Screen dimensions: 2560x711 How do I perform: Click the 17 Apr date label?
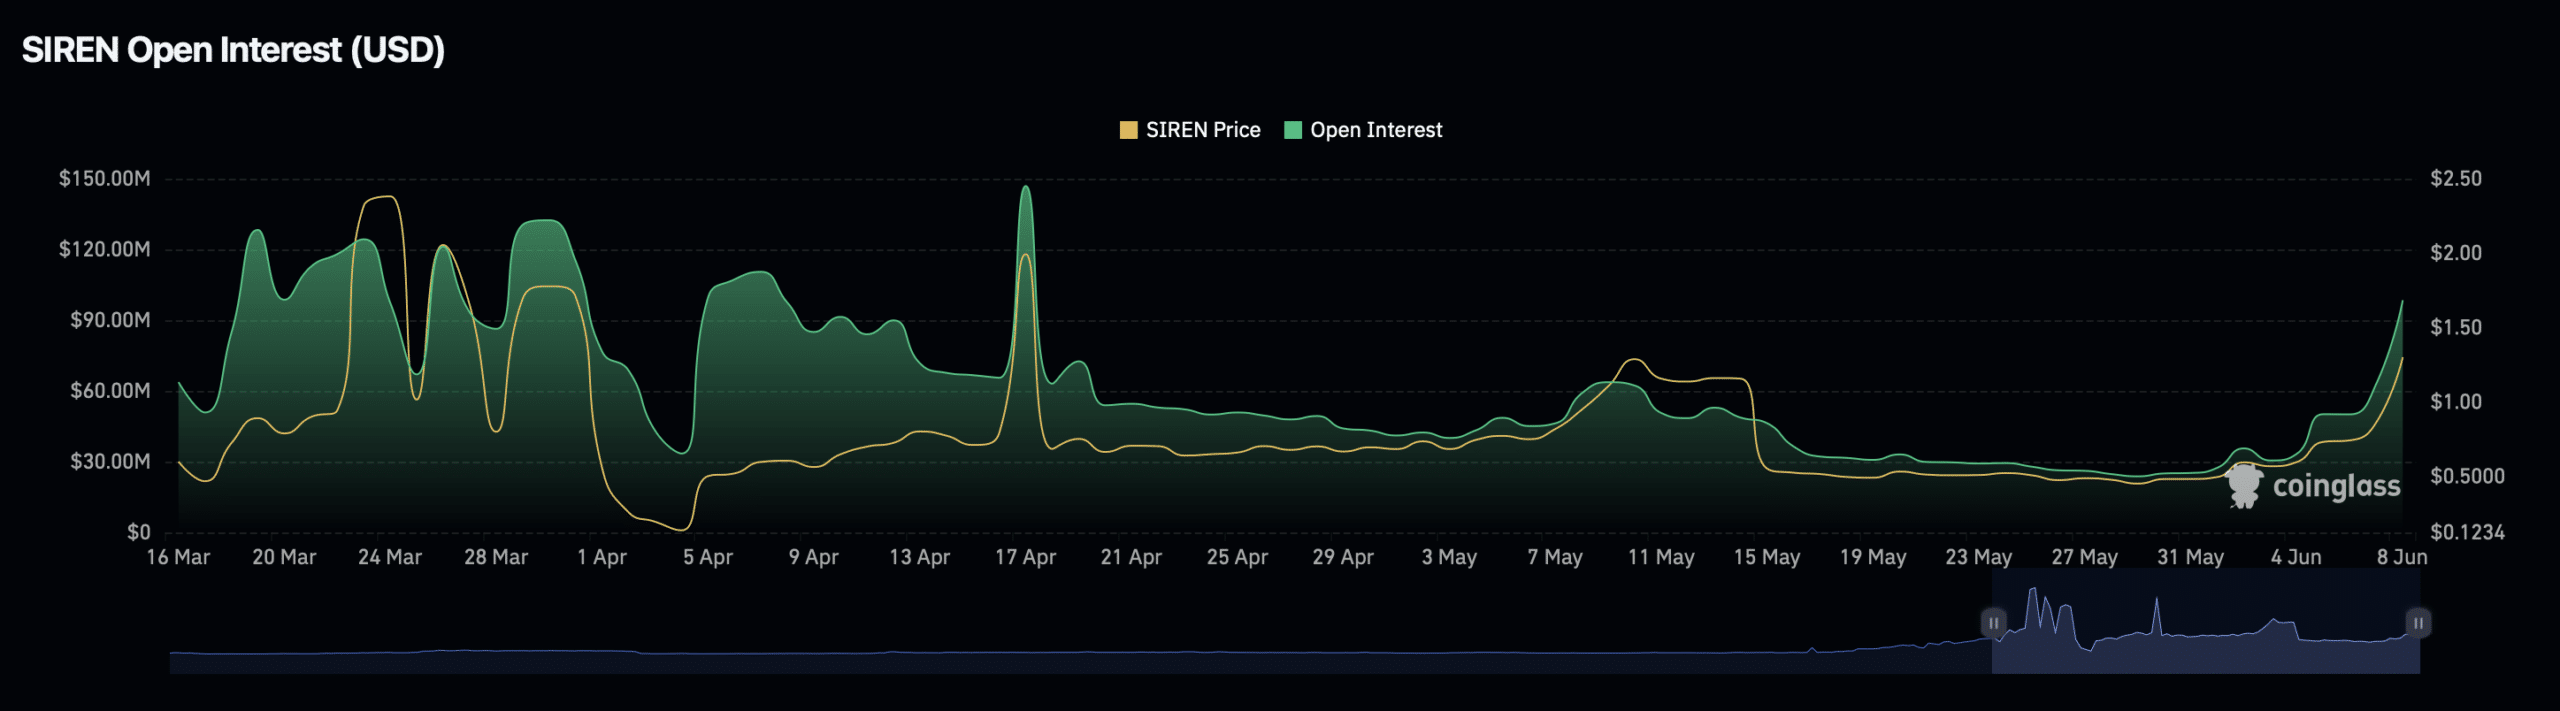(1026, 557)
